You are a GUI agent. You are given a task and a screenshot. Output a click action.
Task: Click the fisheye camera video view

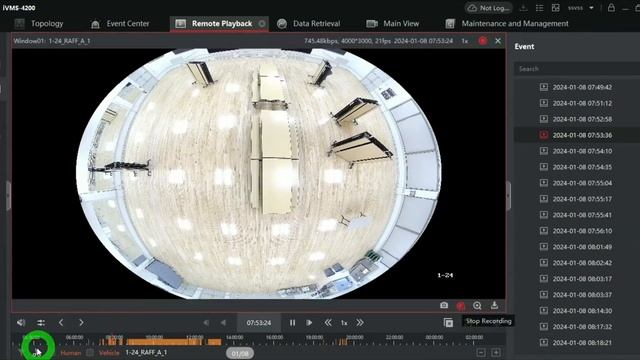click(x=258, y=173)
